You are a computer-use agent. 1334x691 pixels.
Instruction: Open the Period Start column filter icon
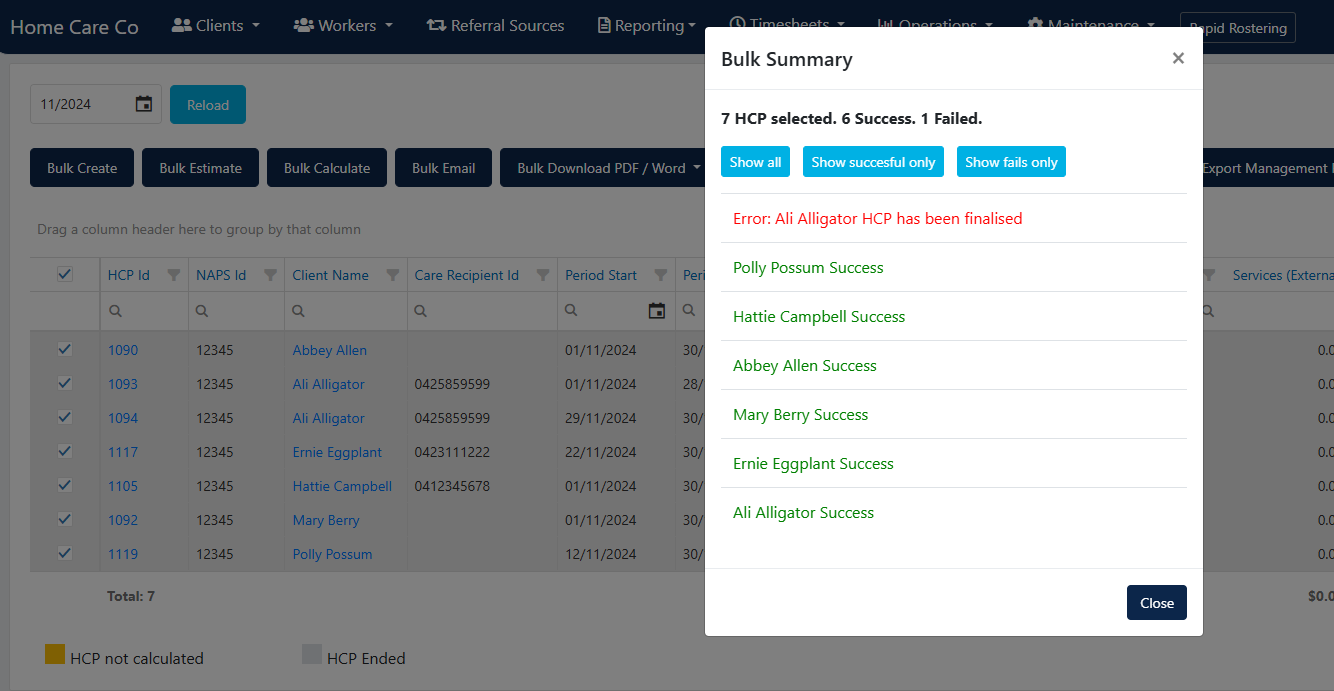(x=661, y=275)
